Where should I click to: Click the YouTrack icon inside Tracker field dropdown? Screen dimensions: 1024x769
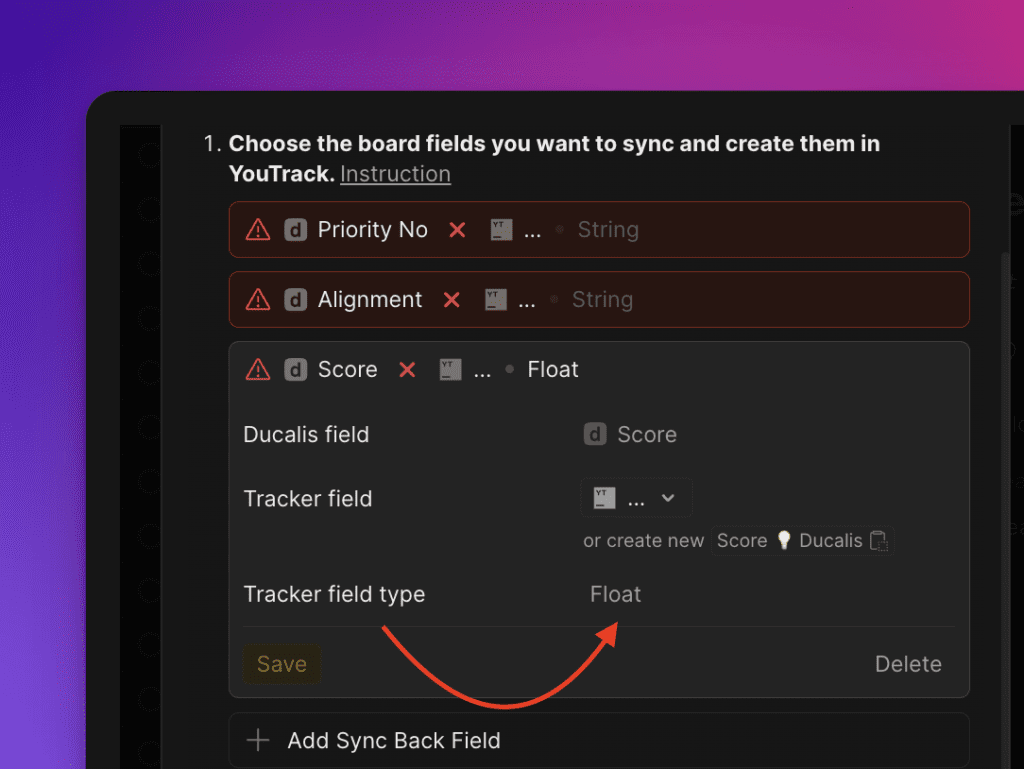(x=605, y=498)
